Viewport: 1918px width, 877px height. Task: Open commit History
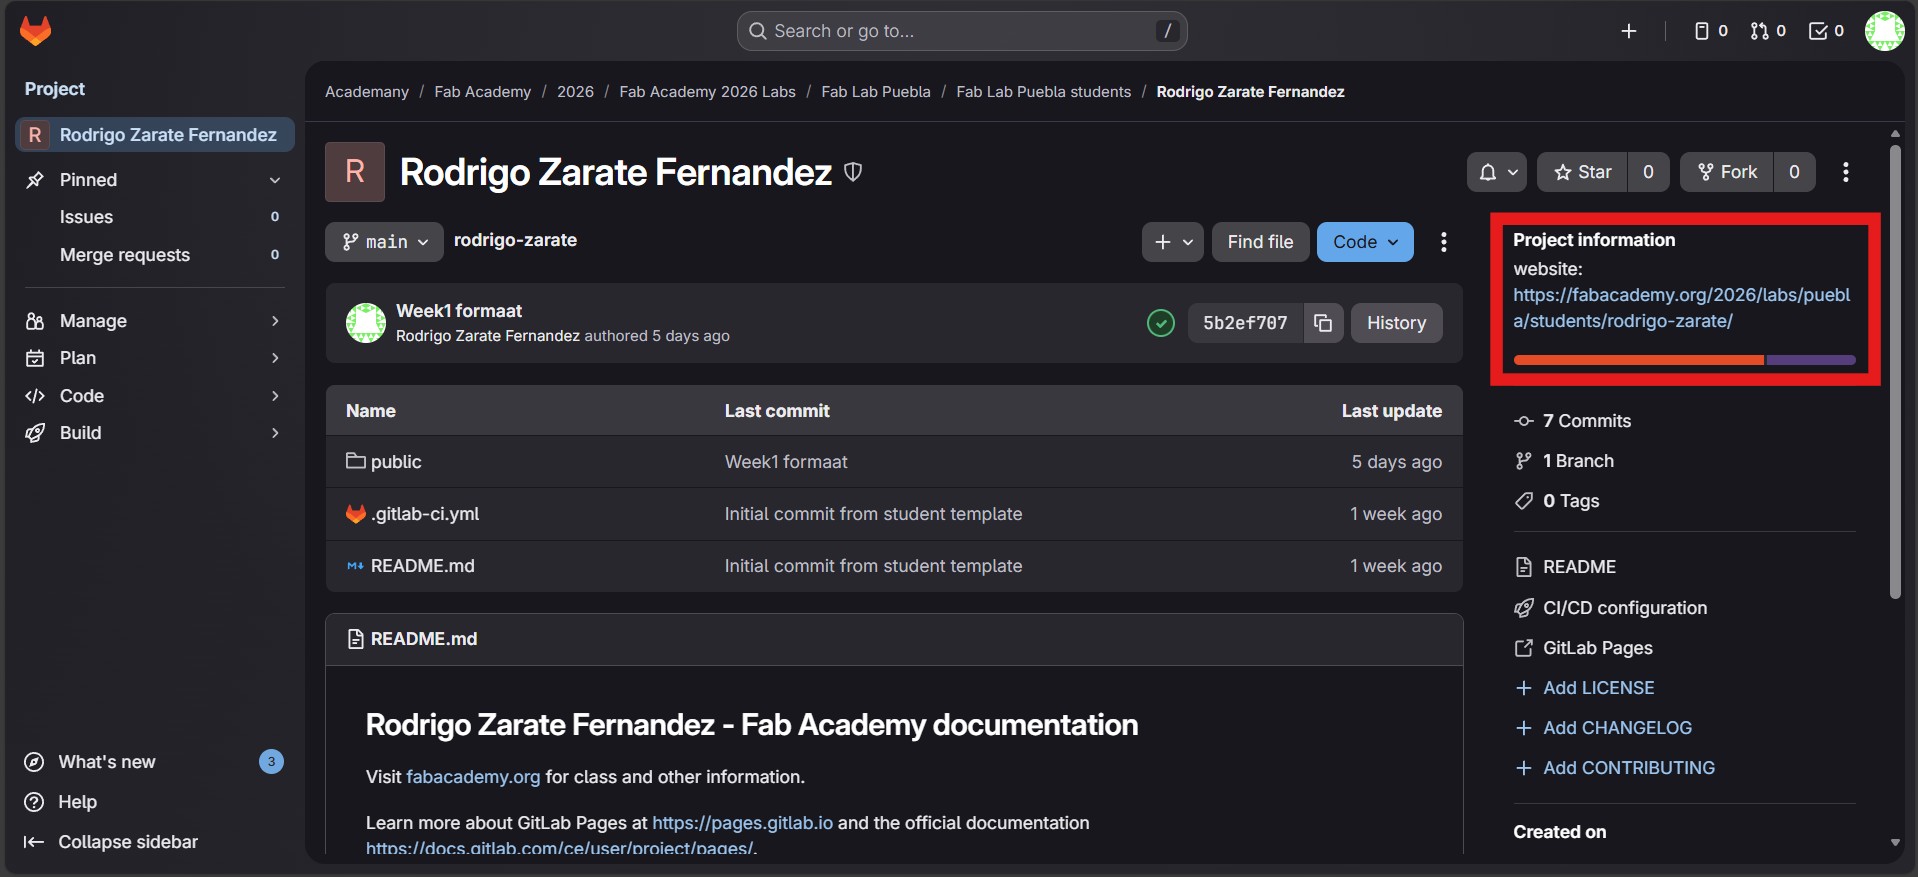tap(1396, 323)
